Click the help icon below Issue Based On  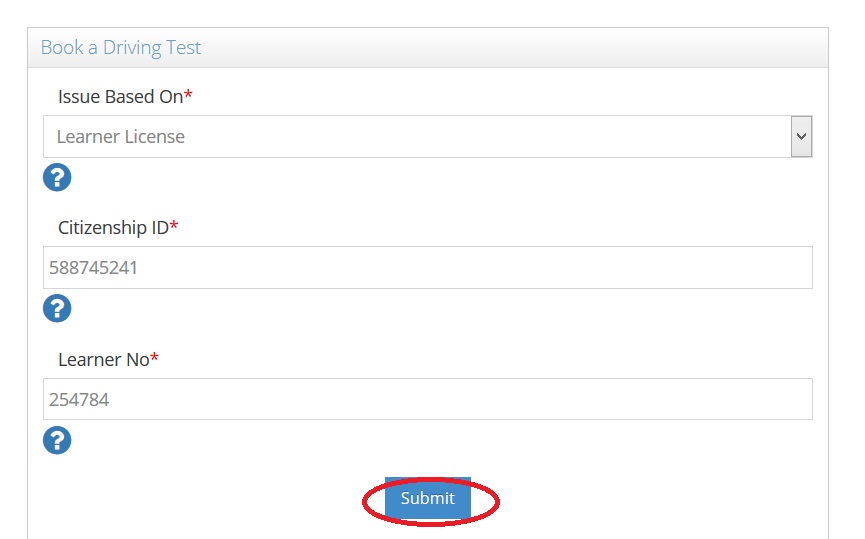(57, 178)
